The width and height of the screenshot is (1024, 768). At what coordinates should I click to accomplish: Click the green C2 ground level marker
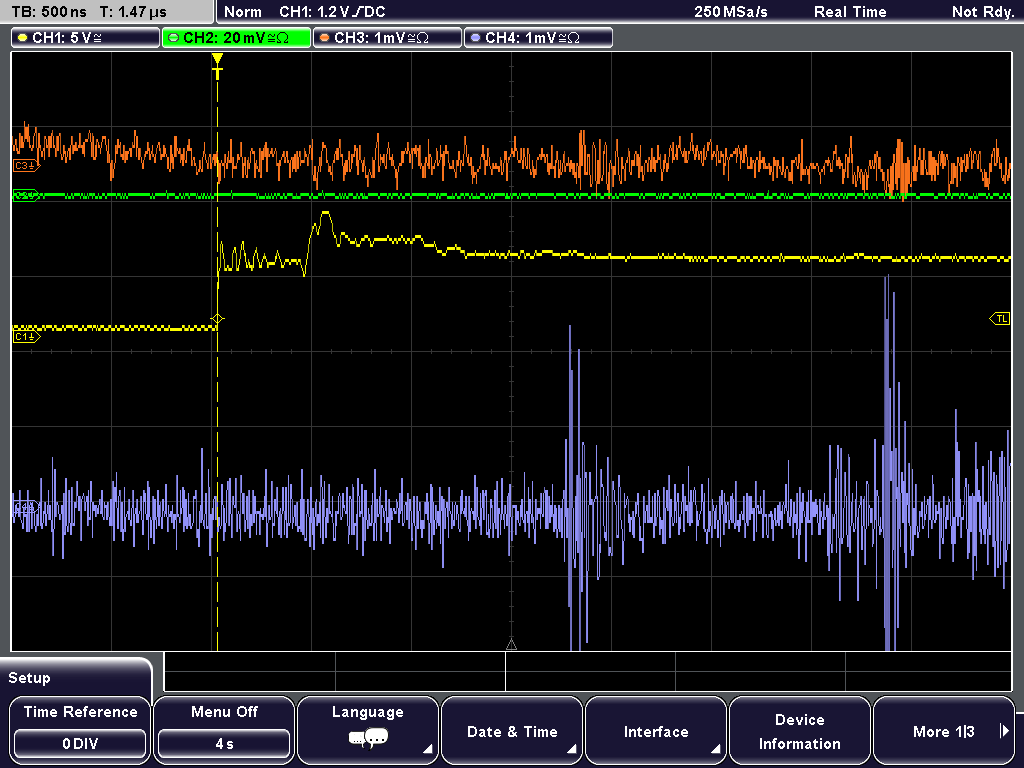click(27, 195)
